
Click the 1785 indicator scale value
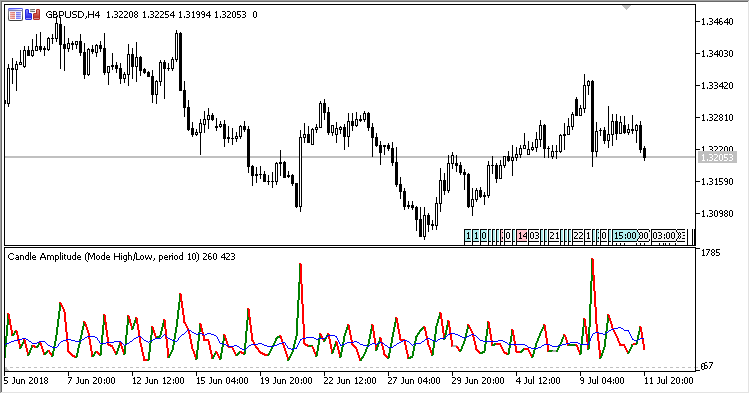pyautogui.click(x=710, y=252)
